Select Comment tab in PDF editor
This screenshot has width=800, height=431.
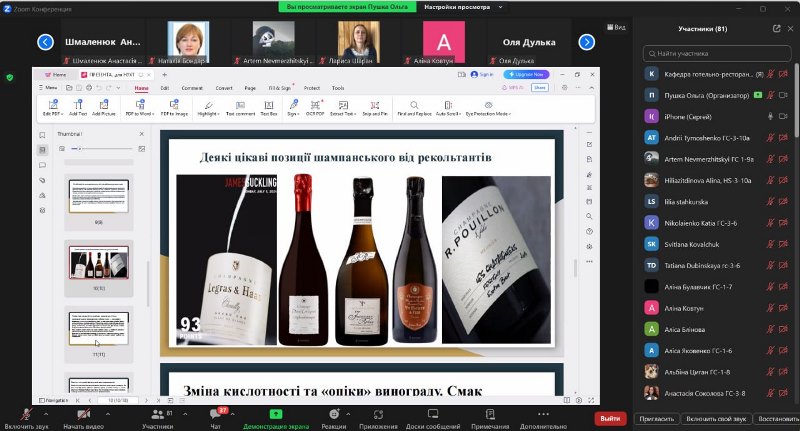pos(192,88)
